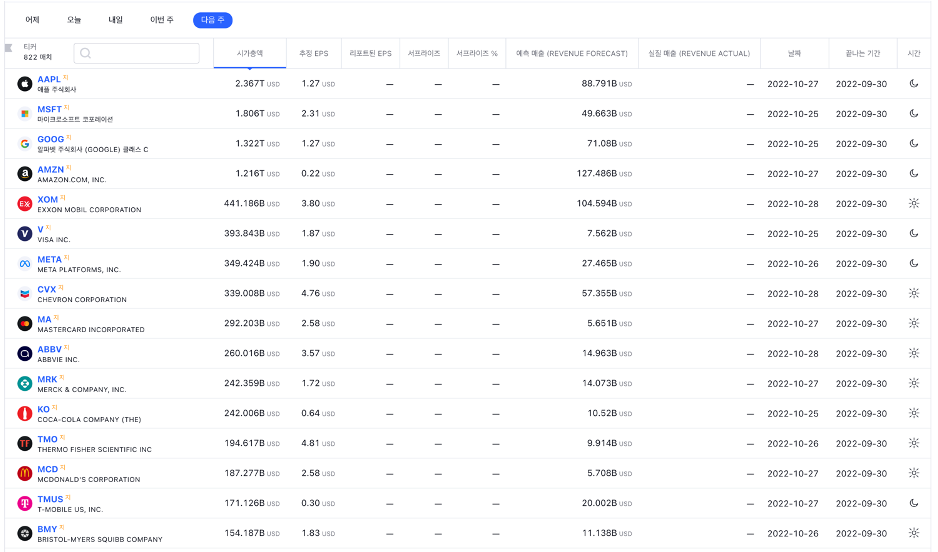The height and width of the screenshot is (552, 938).
Task: Click the moon icon in the AAPL row
Action: click(913, 84)
